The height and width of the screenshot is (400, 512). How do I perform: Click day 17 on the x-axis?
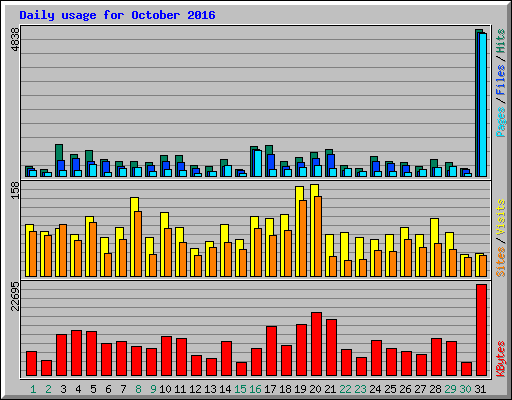click(270, 389)
